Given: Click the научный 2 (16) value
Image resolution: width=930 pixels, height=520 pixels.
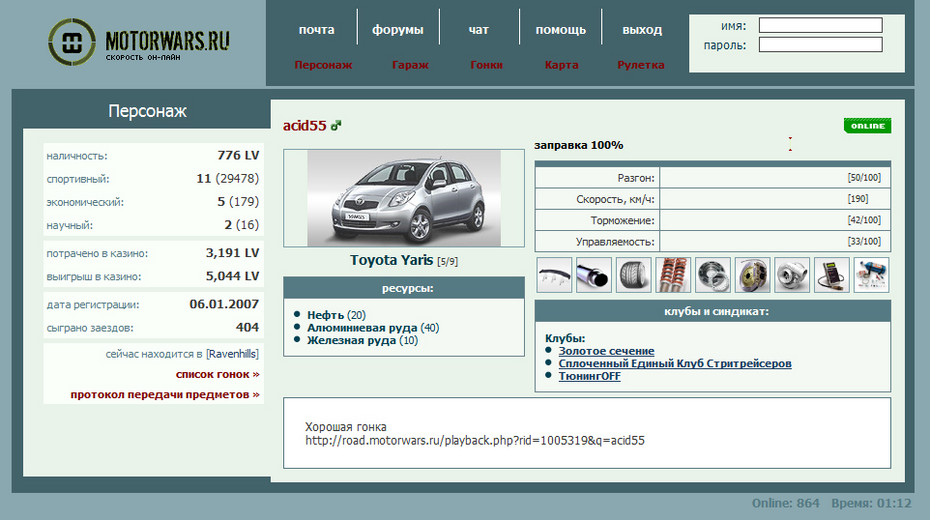Looking at the screenshot, I should pos(241,225).
